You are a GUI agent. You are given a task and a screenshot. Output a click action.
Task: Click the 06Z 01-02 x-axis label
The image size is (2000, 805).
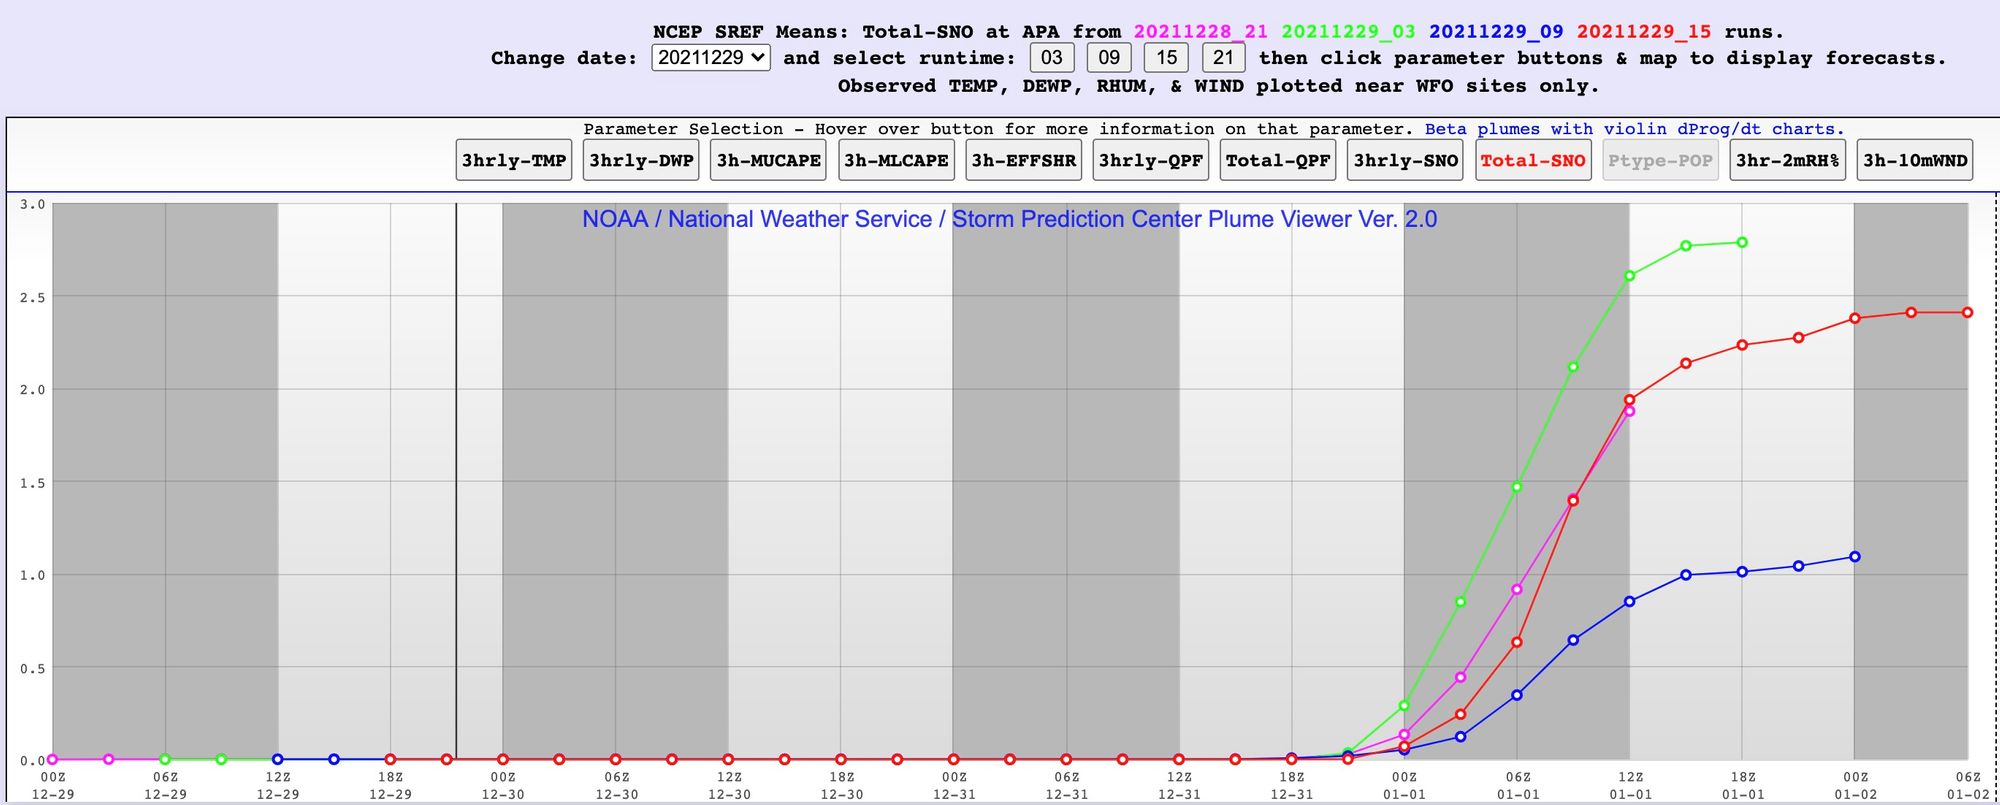1968,785
